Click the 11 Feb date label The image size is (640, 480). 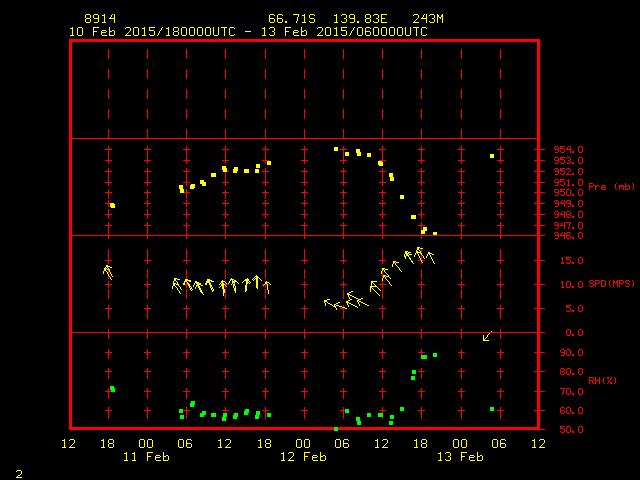(146, 456)
